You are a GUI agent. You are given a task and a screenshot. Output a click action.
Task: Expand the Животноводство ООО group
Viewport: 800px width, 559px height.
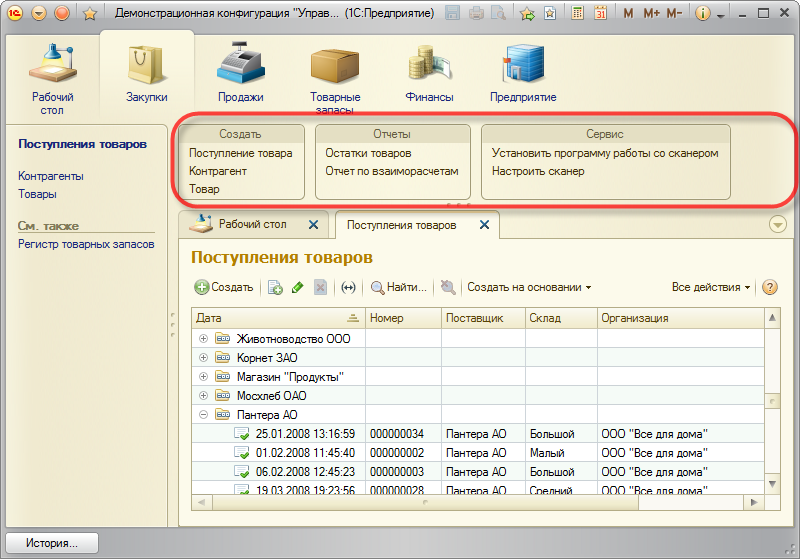[x=204, y=339]
